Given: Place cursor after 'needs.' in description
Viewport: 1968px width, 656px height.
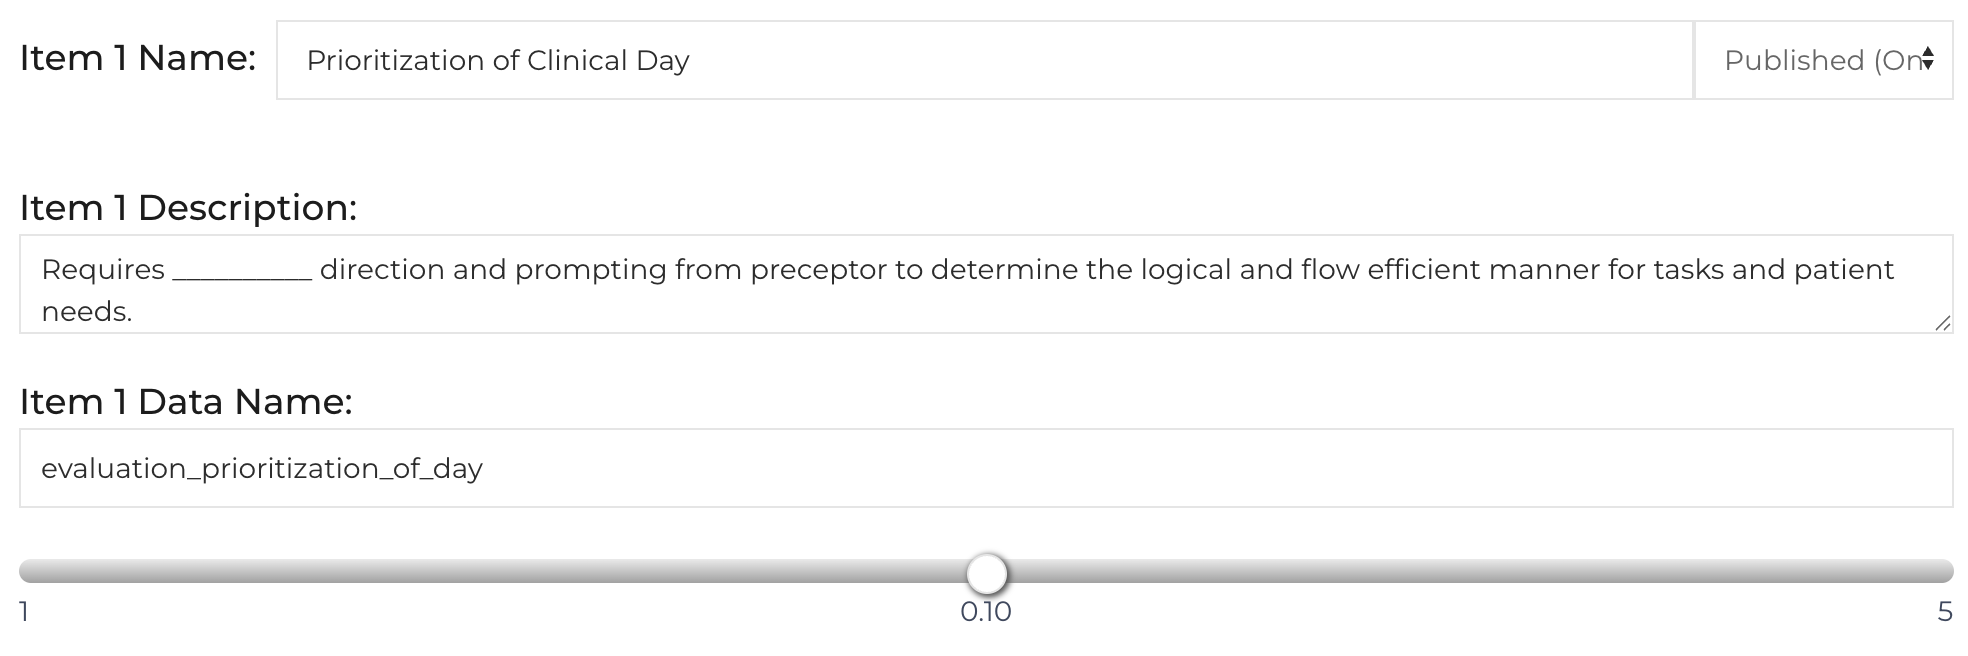Looking at the screenshot, I should [134, 312].
